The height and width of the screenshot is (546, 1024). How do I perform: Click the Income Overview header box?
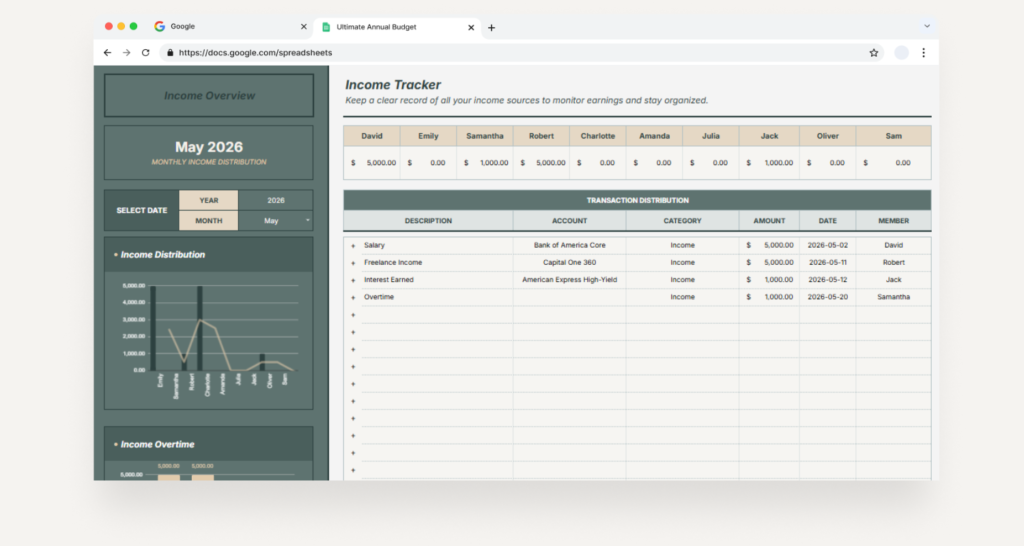(209, 95)
